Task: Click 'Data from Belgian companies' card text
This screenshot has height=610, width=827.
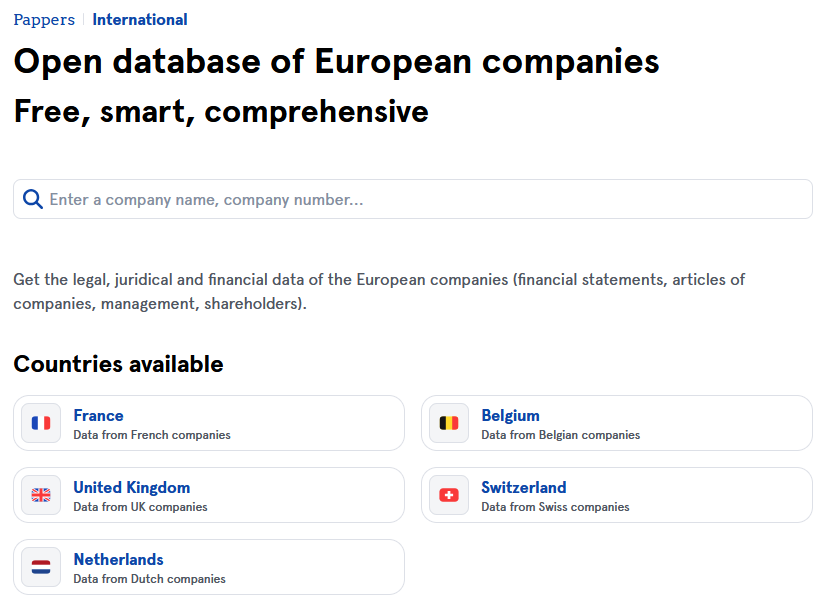Action: (x=561, y=435)
